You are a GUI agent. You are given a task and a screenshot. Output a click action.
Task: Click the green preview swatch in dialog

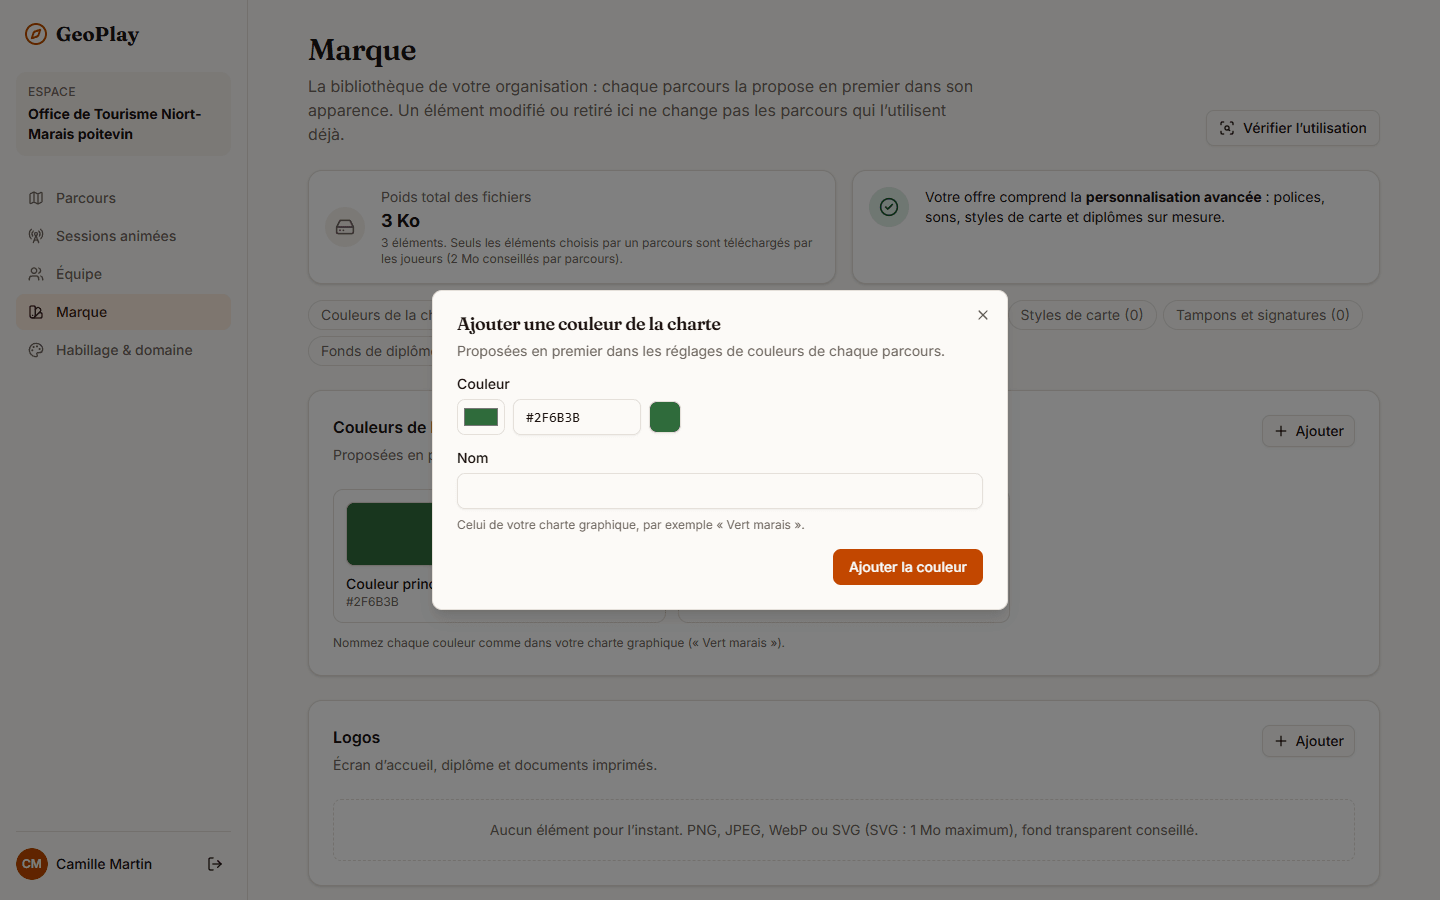point(665,417)
